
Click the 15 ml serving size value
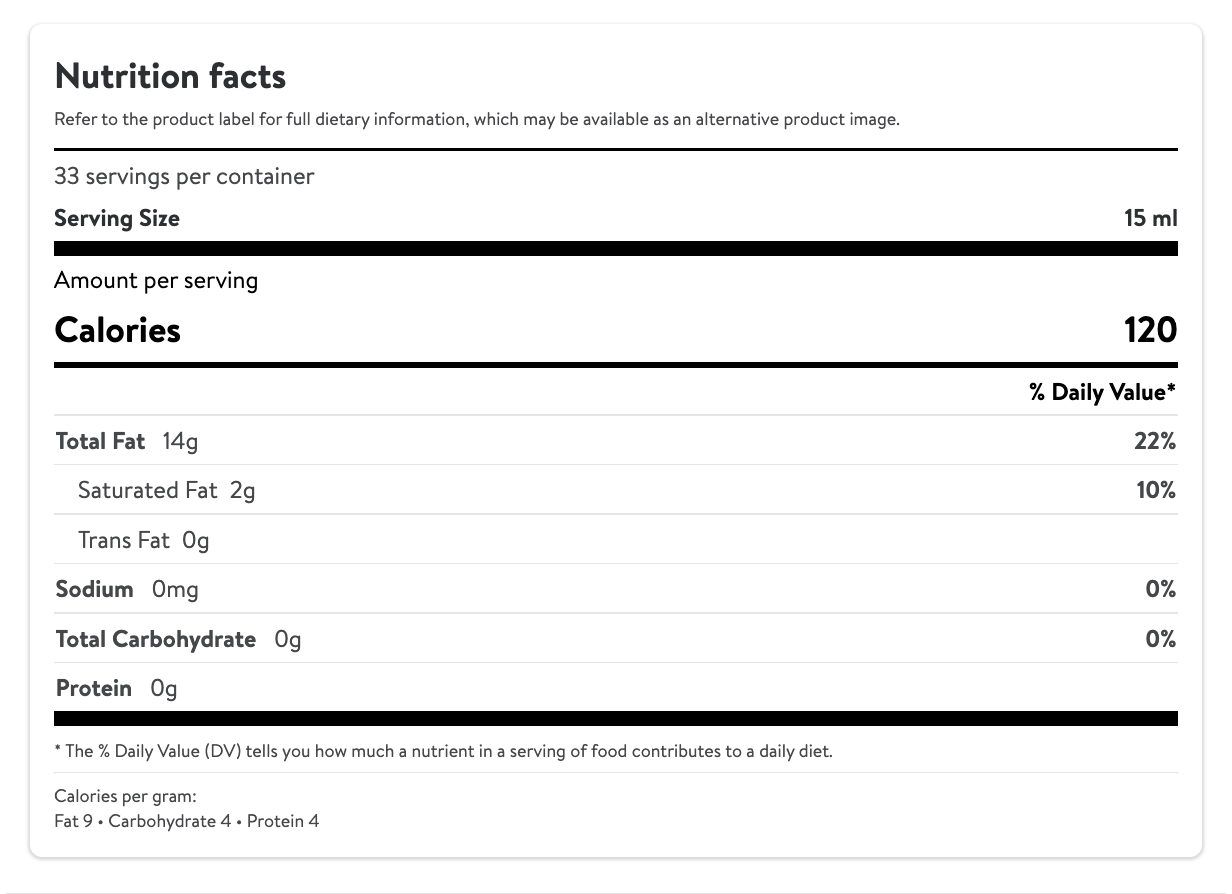1151,218
